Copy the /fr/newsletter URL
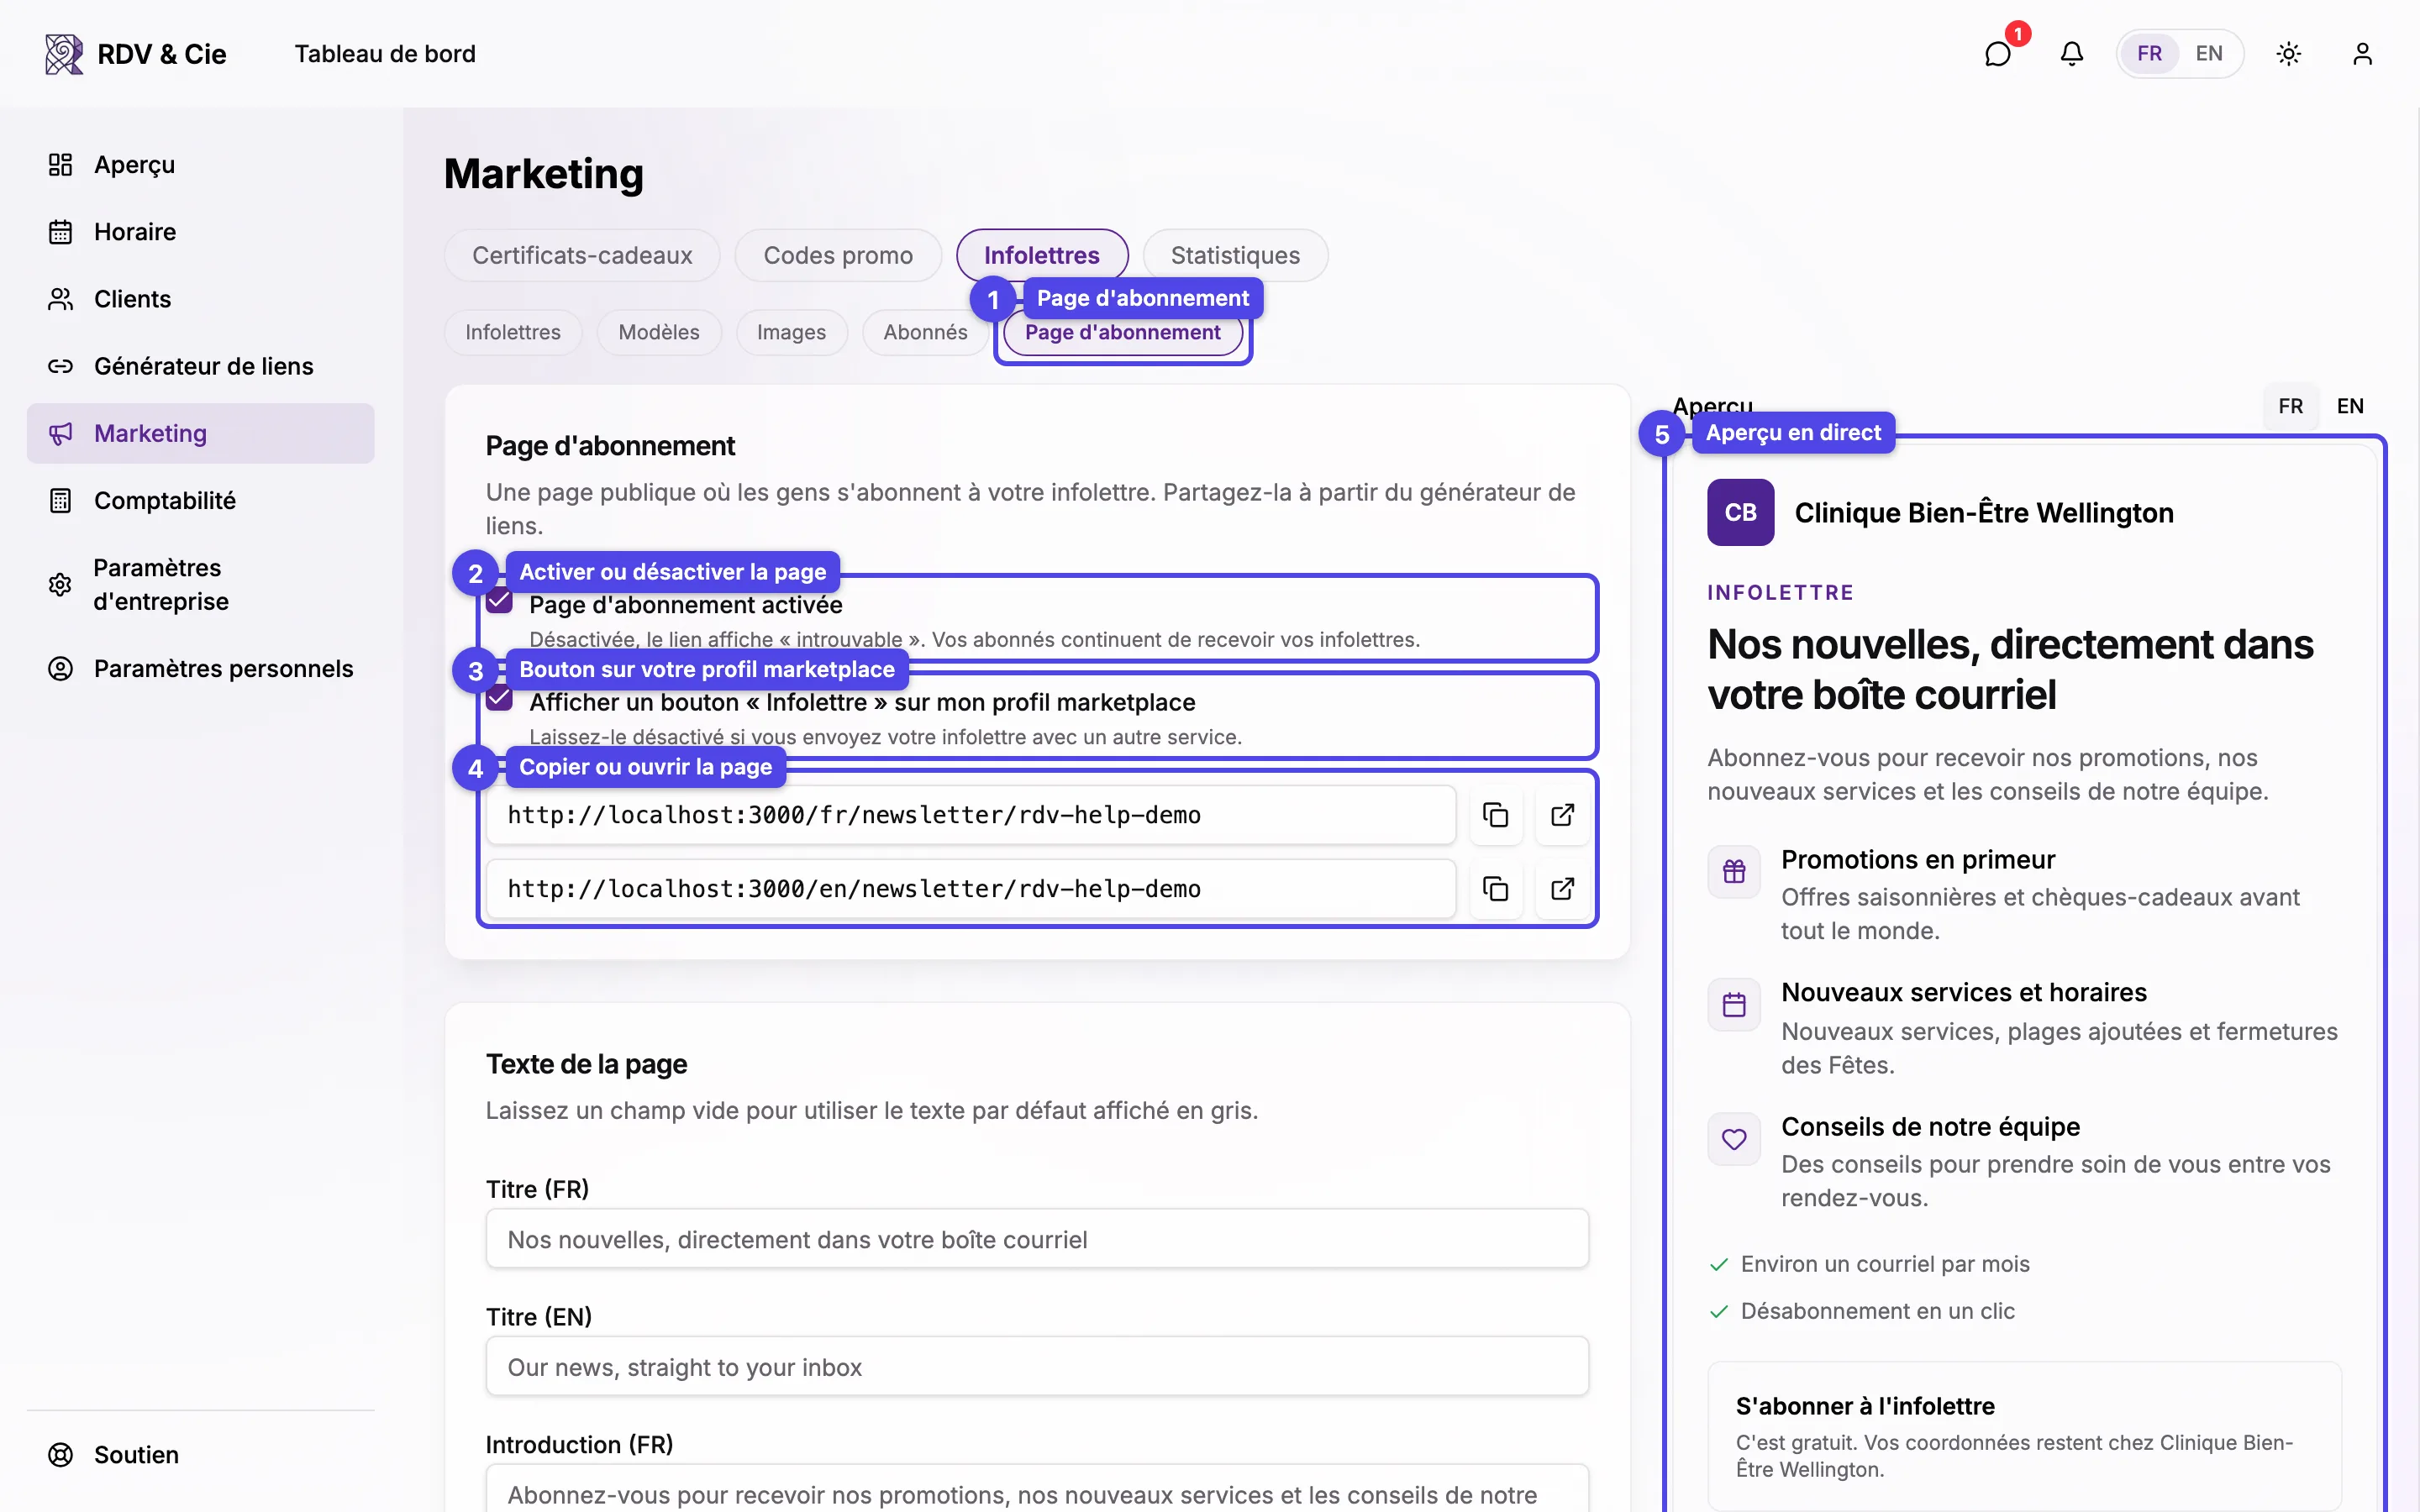The height and width of the screenshot is (1512, 2420). pyautogui.click(x=1495, y=815)
